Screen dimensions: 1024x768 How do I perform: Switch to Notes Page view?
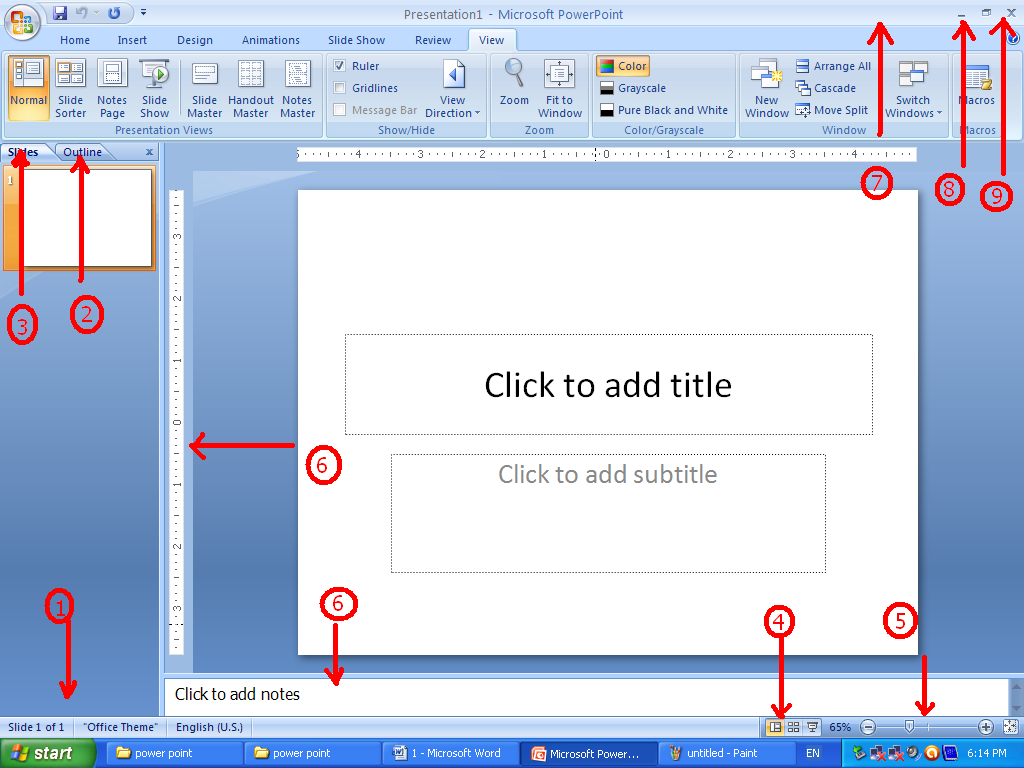pyautogui.click(x=112, y=88)
